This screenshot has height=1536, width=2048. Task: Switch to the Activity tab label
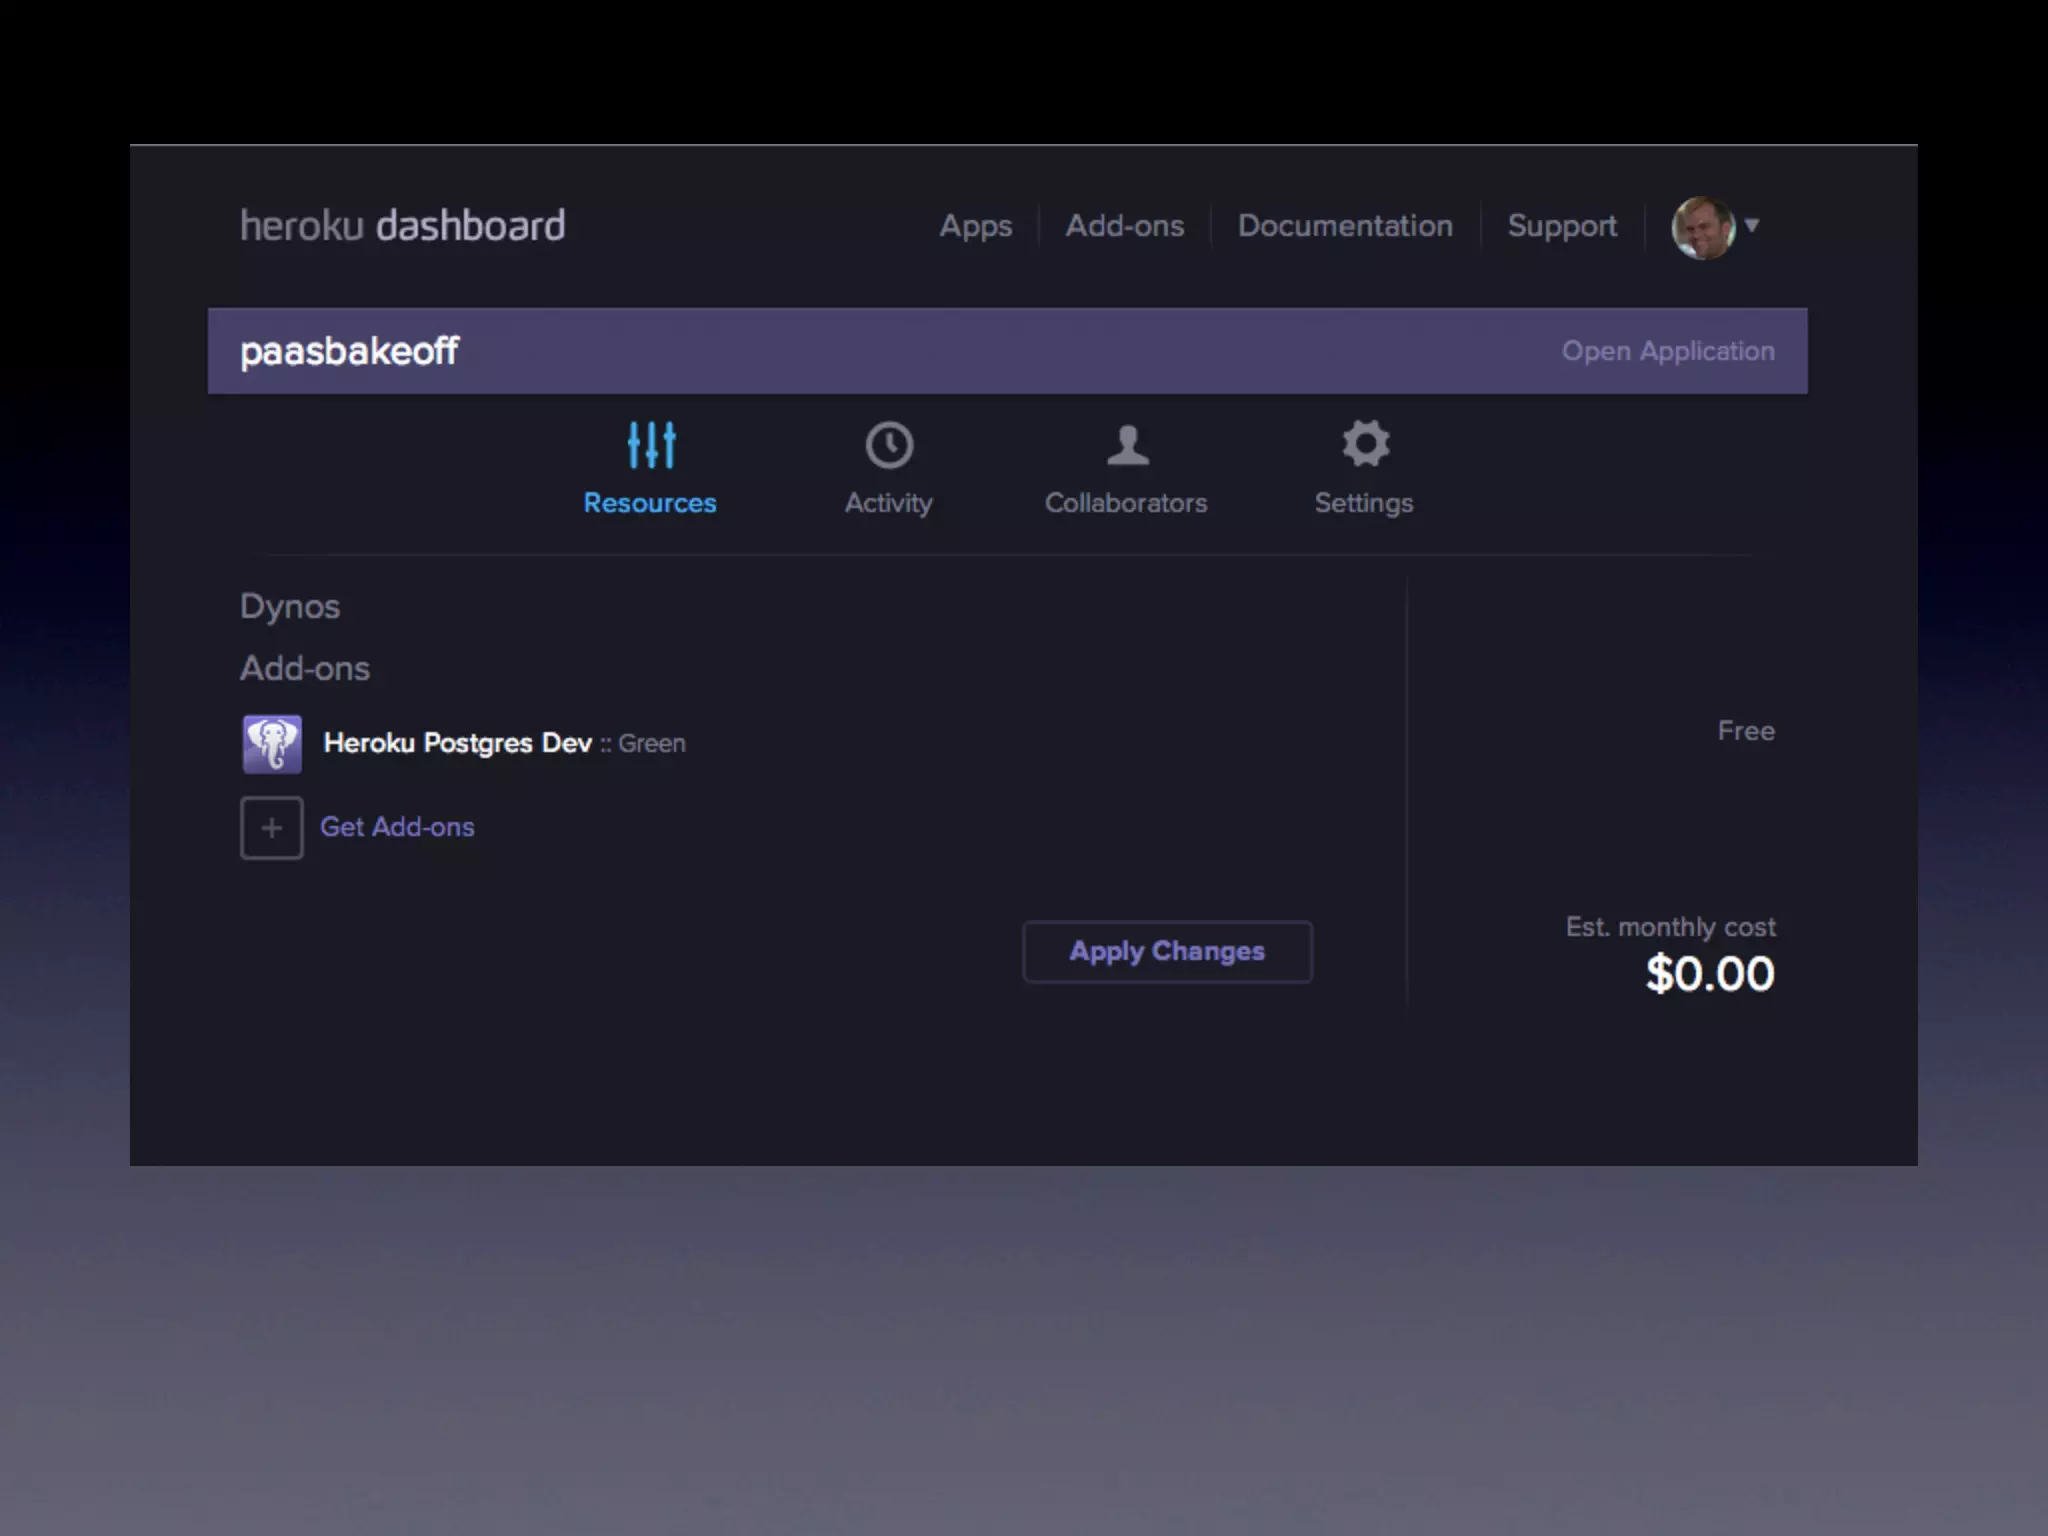[x=888, y=503]
